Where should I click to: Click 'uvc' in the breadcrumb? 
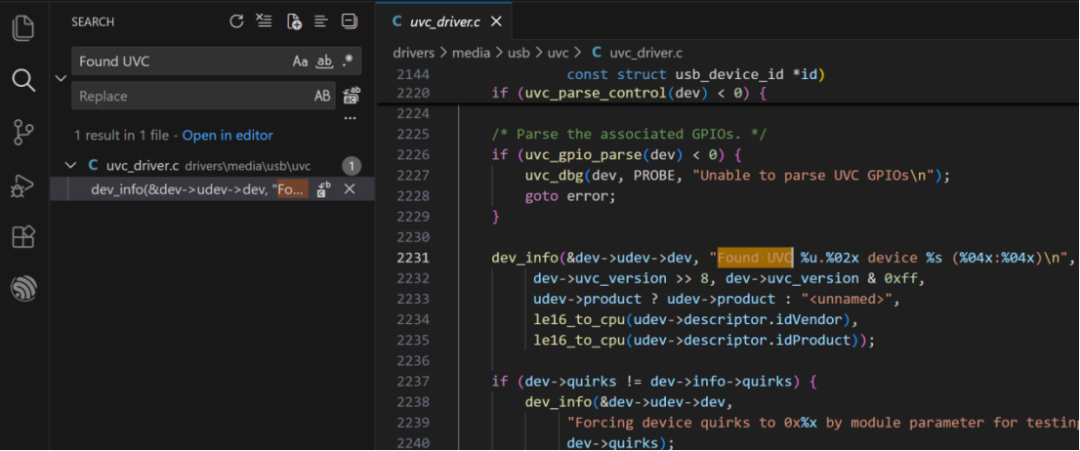(558, 52)
